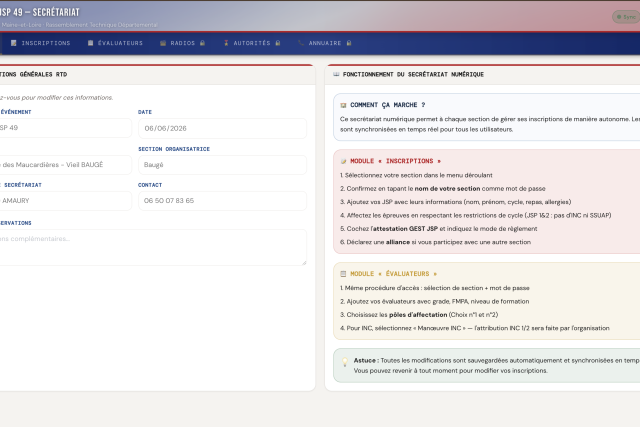Click the Astuce tip text

pos(497,365)
